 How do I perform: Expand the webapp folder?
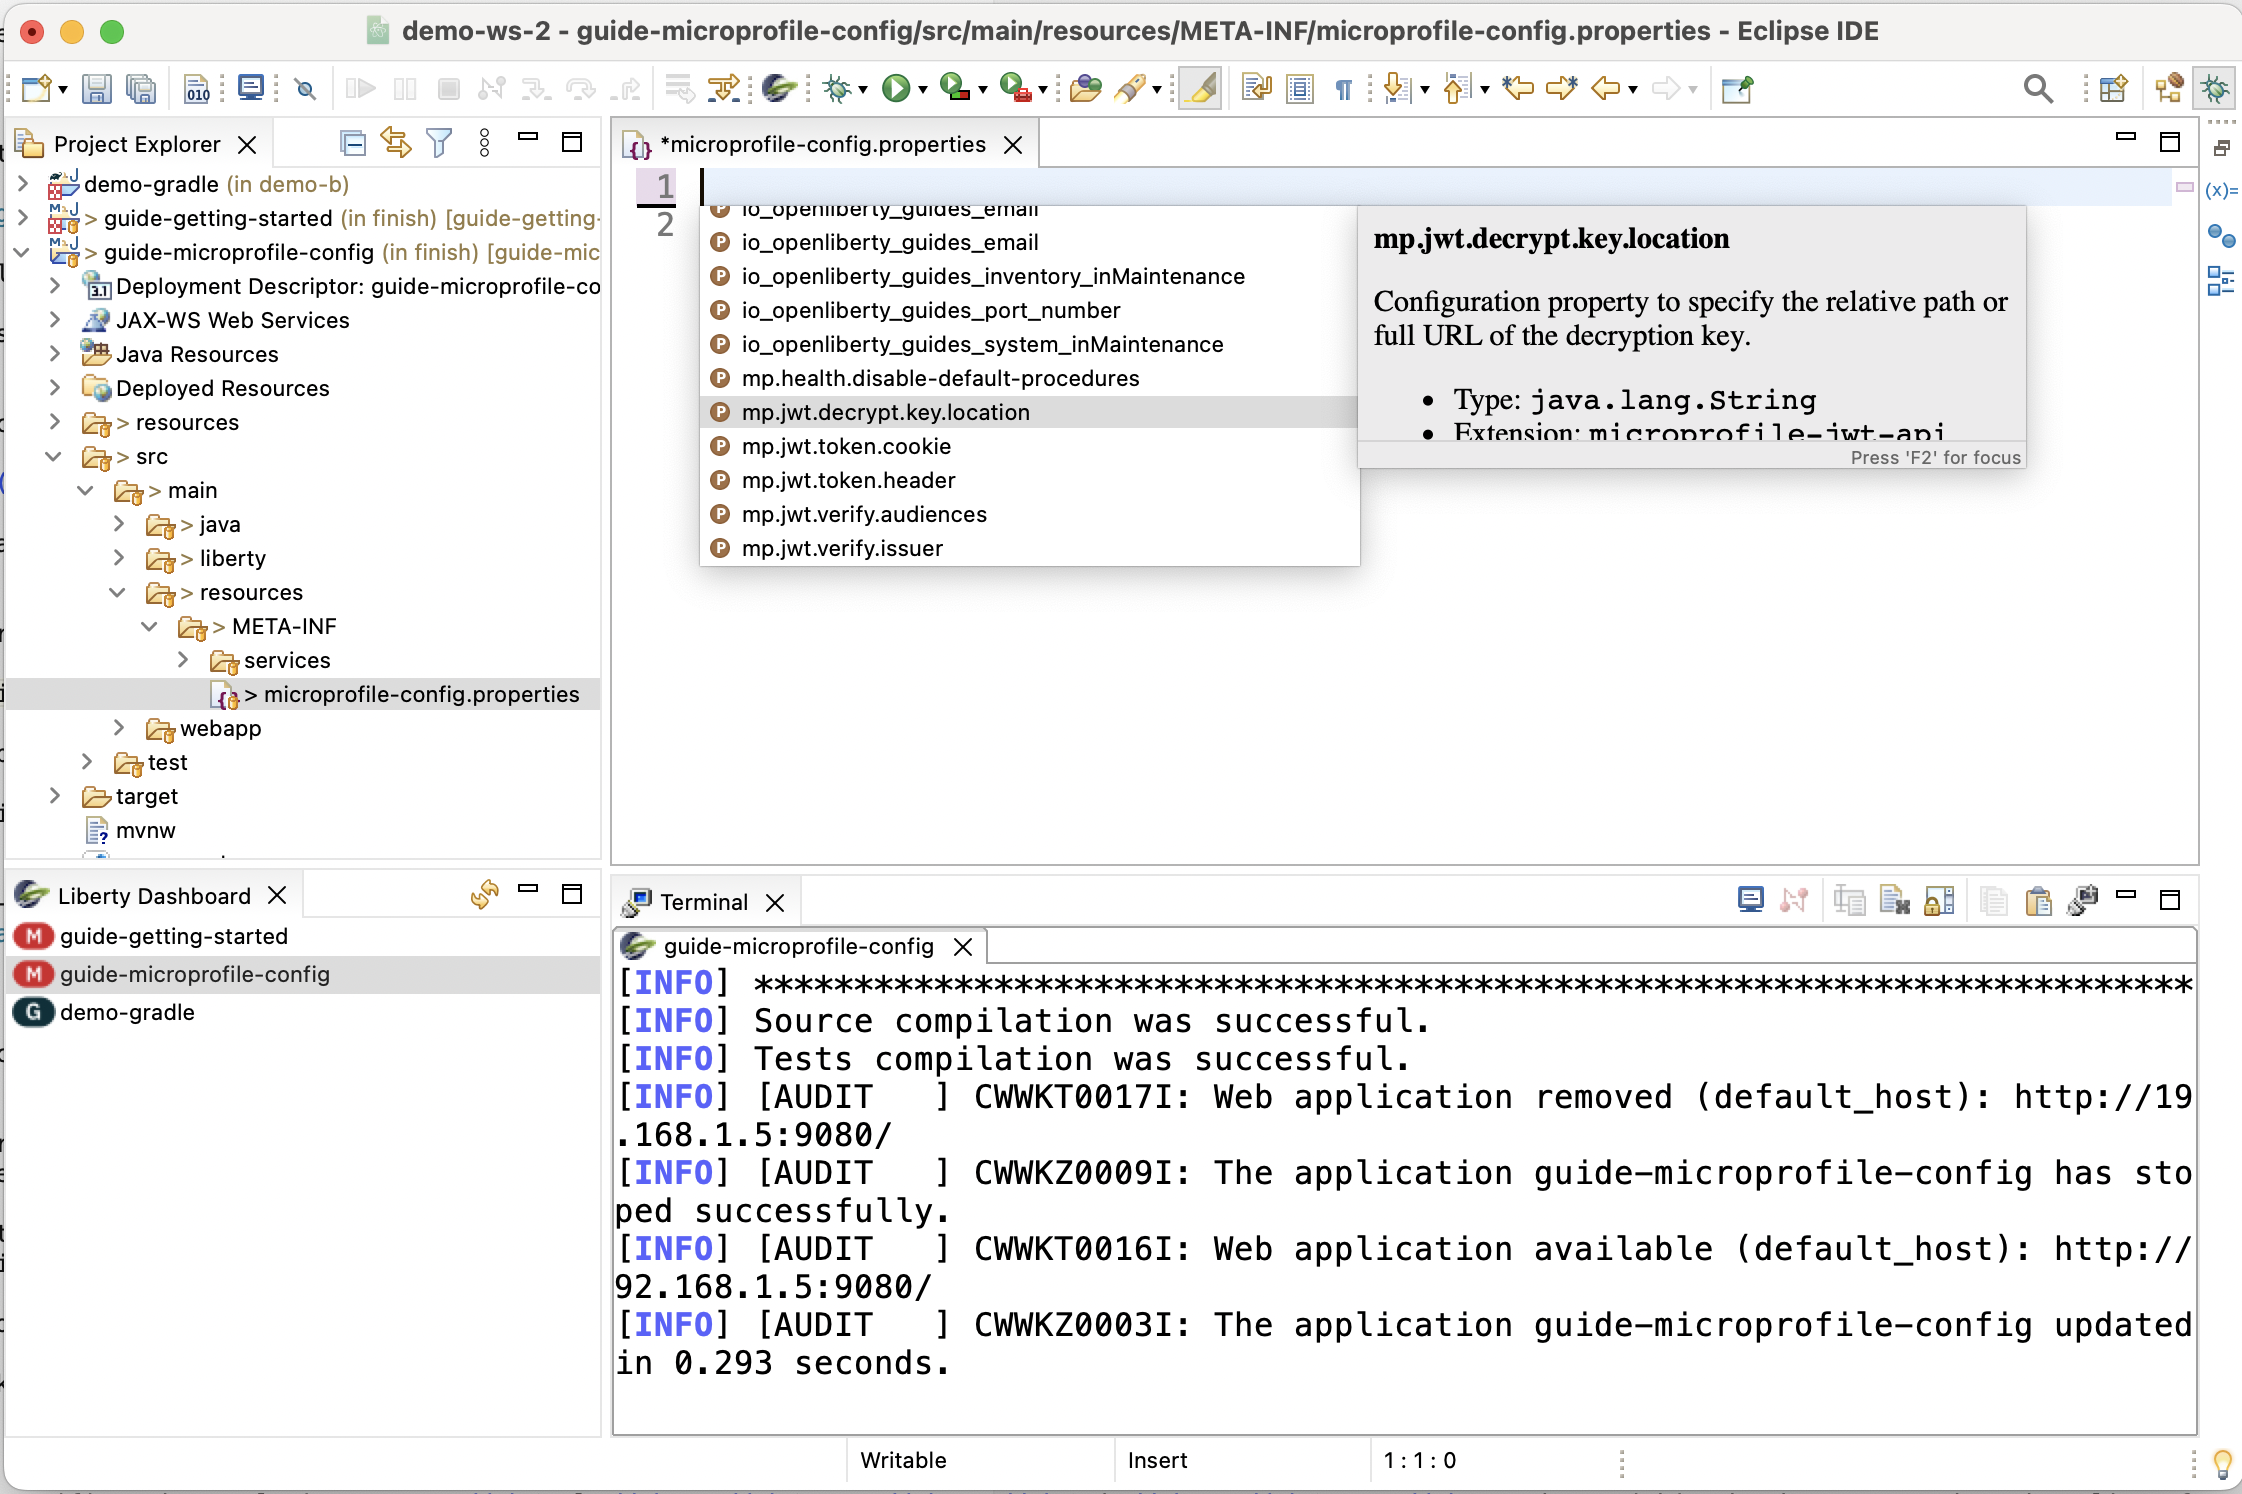coord(119,728)
